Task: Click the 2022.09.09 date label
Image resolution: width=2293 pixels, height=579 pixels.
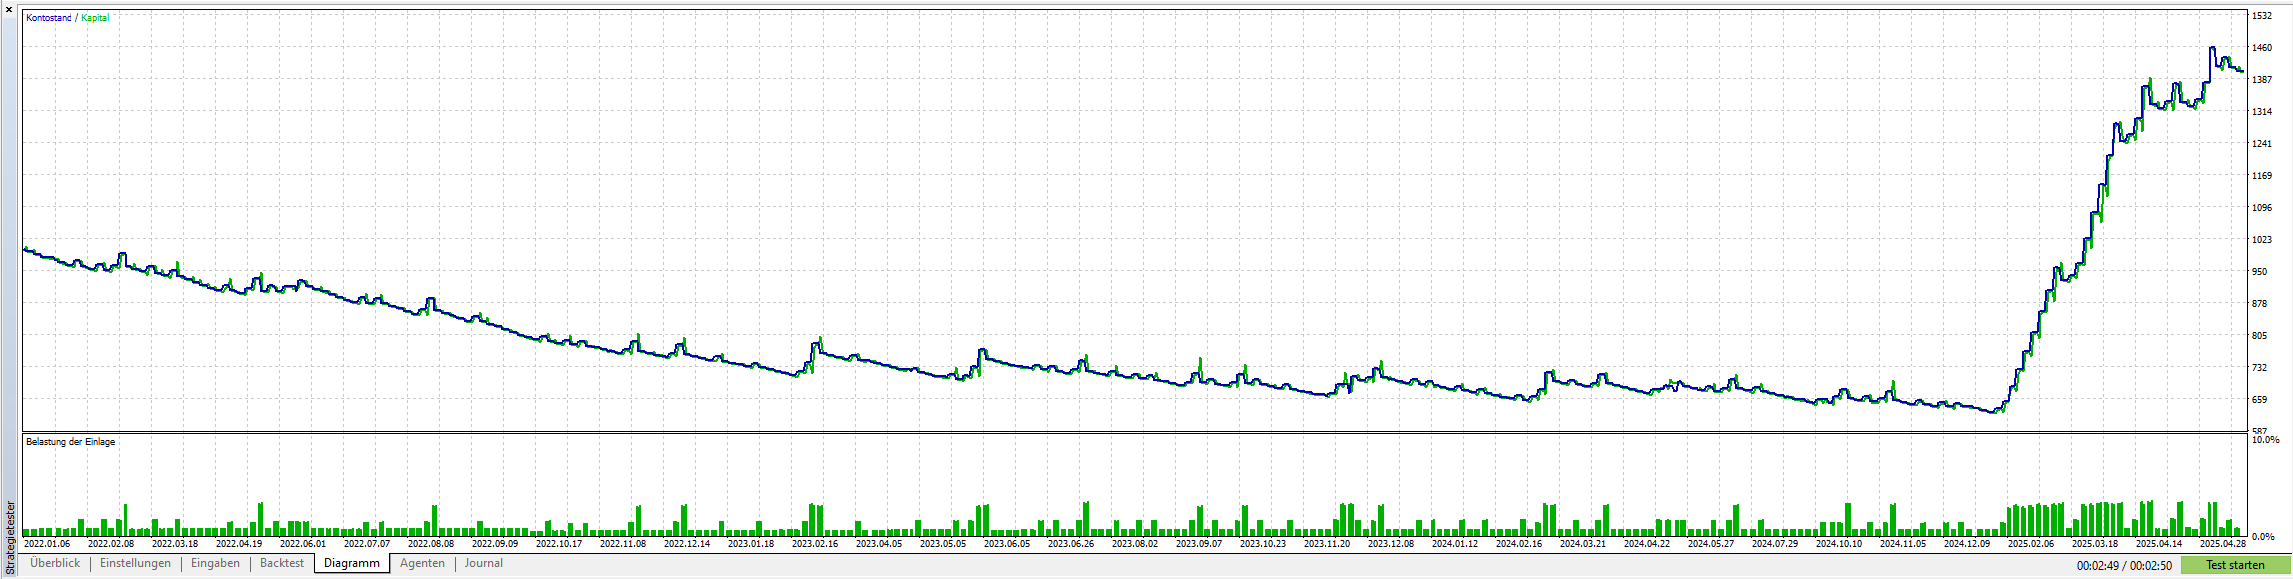Action: pyautogui.click(x=495, y=544)
